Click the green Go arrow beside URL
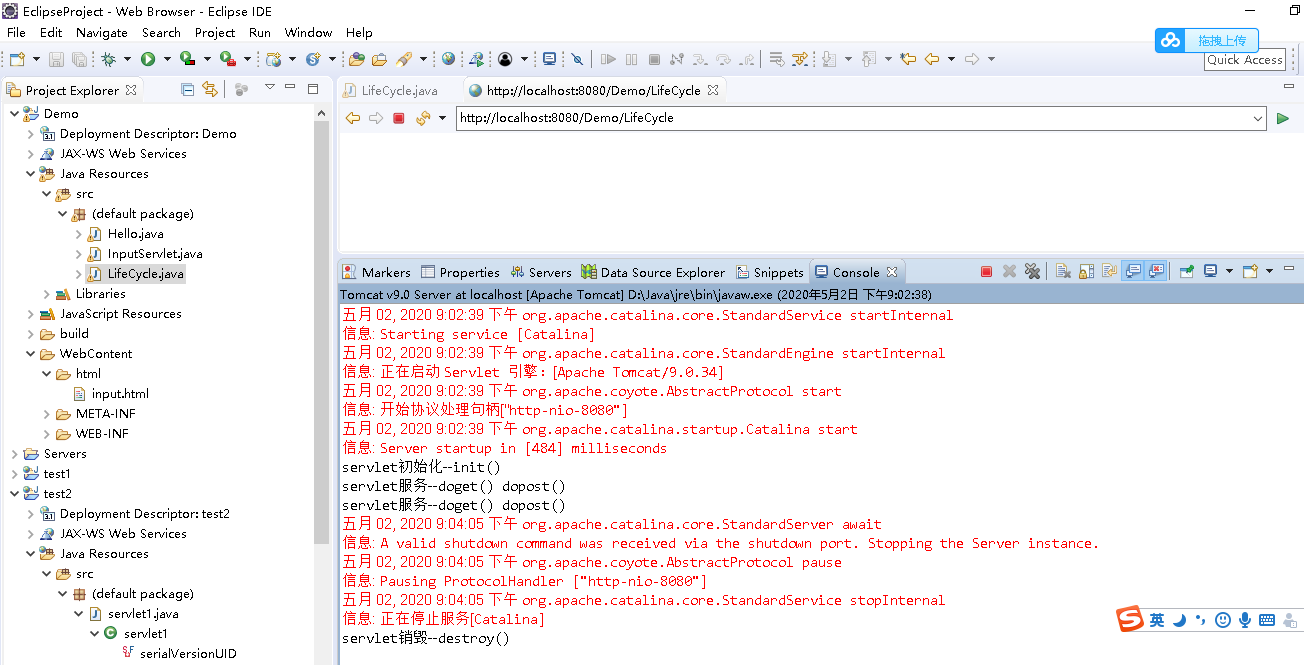This screenshot has width=1304, height=665. coord(1283,118)
